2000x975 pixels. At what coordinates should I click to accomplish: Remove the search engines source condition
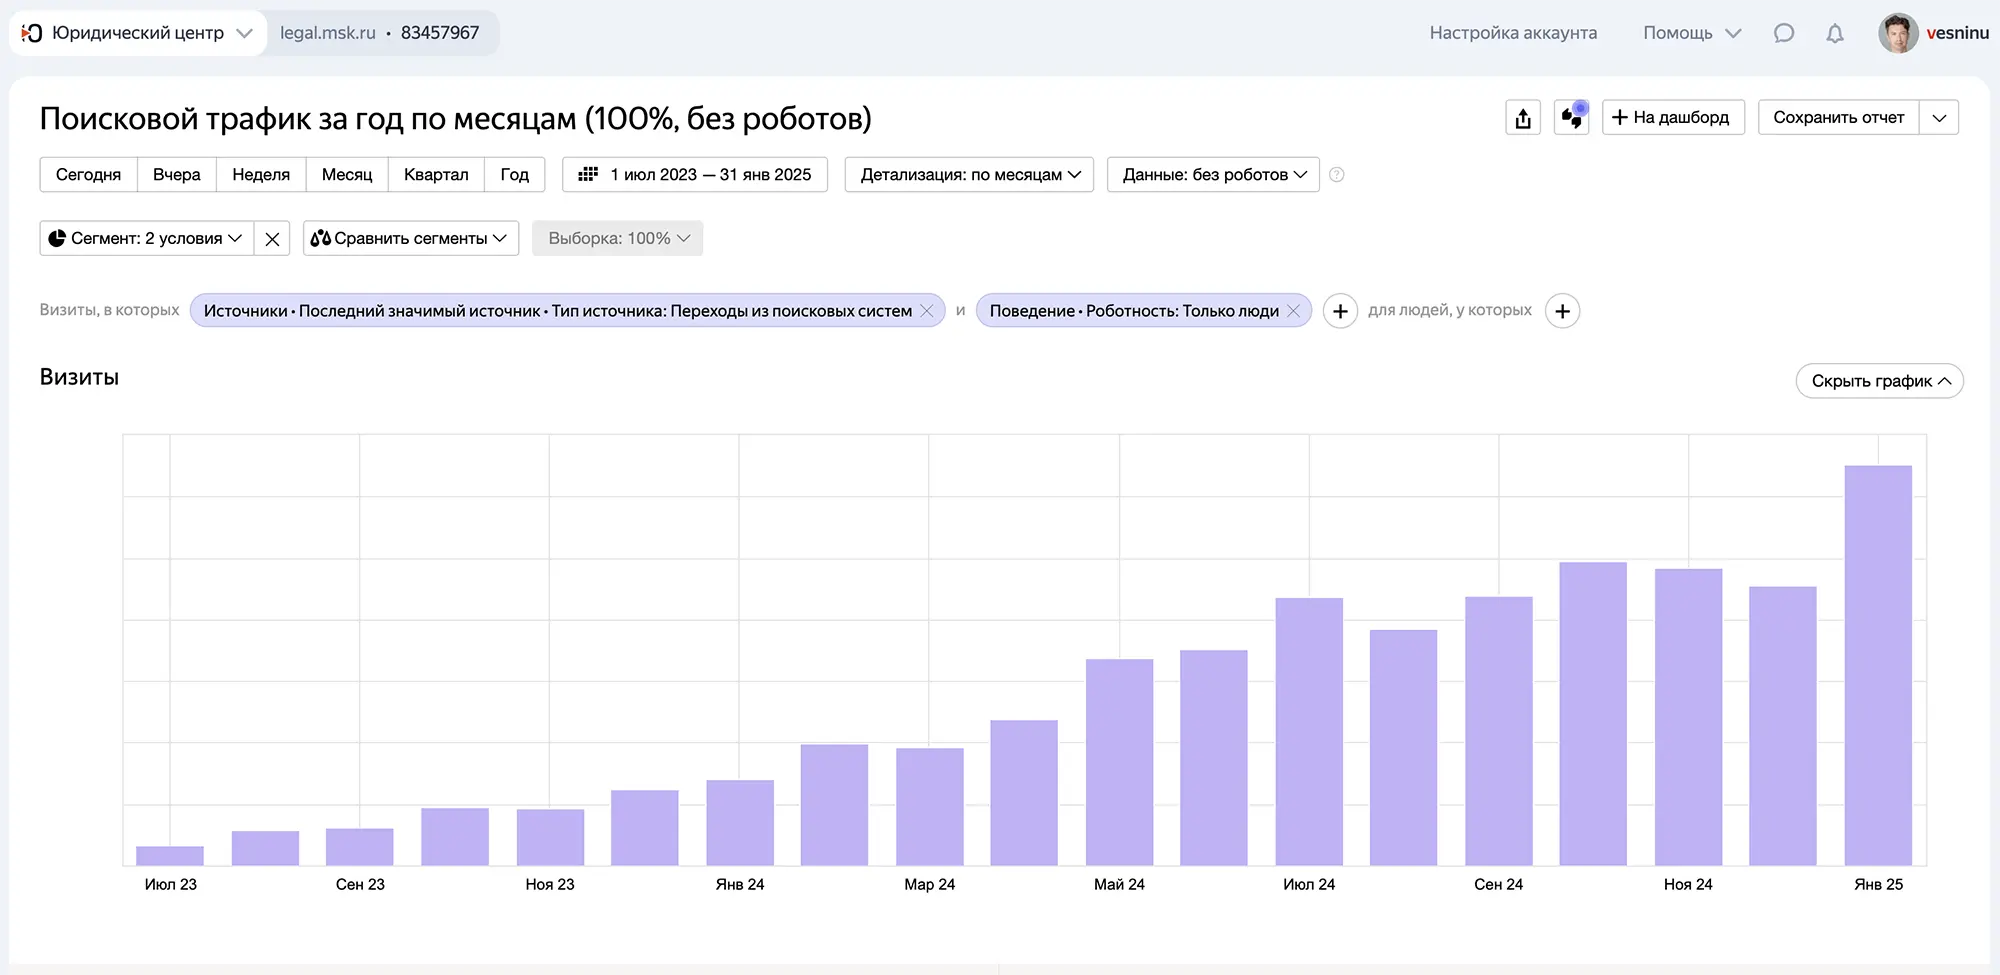[x=927, y=311]
